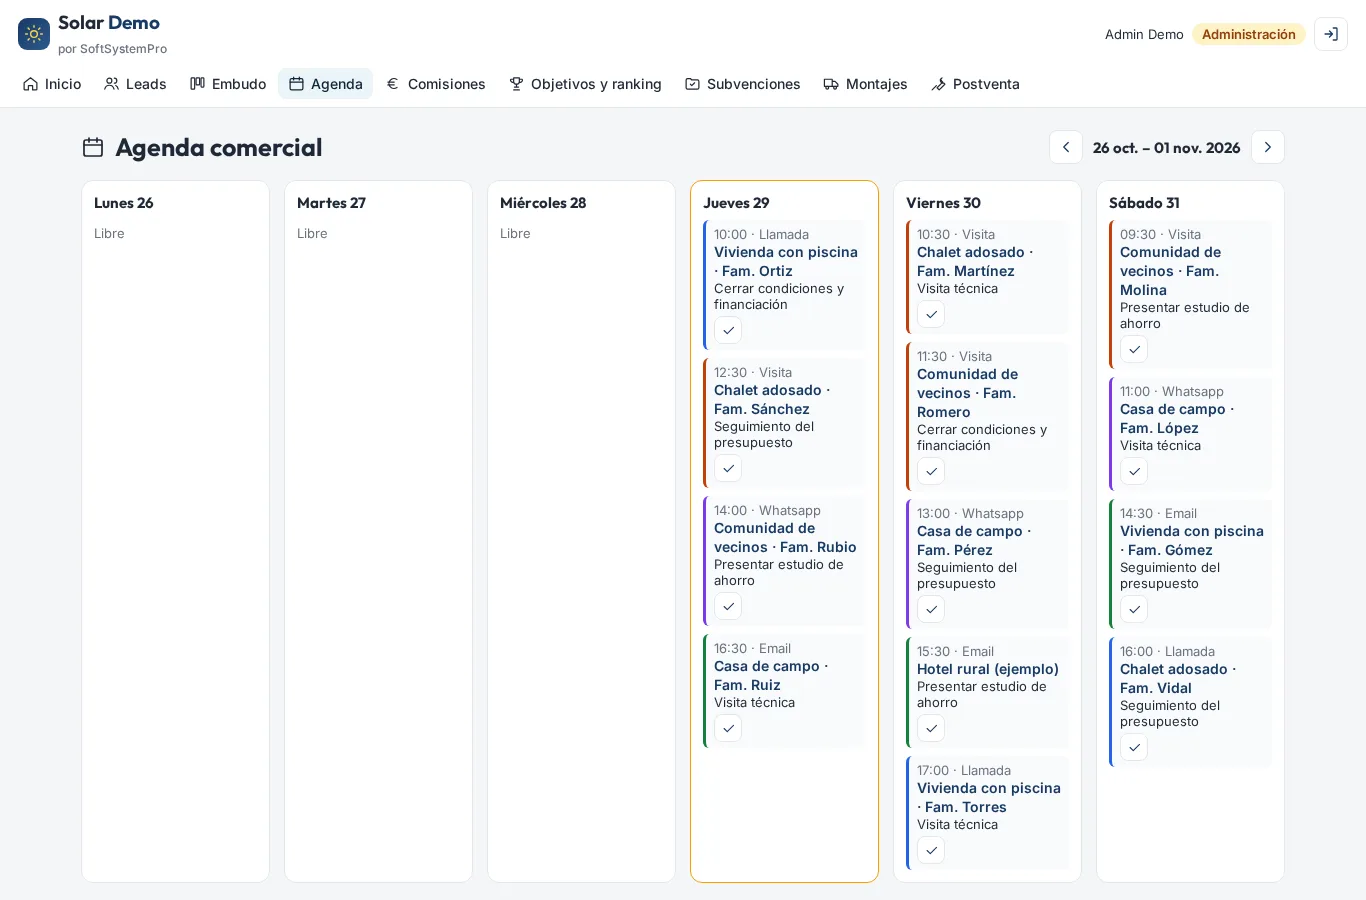This screenshot has width=1366, height=900.
Task: Go to the next week with the right chevron
Action: 1268,147
